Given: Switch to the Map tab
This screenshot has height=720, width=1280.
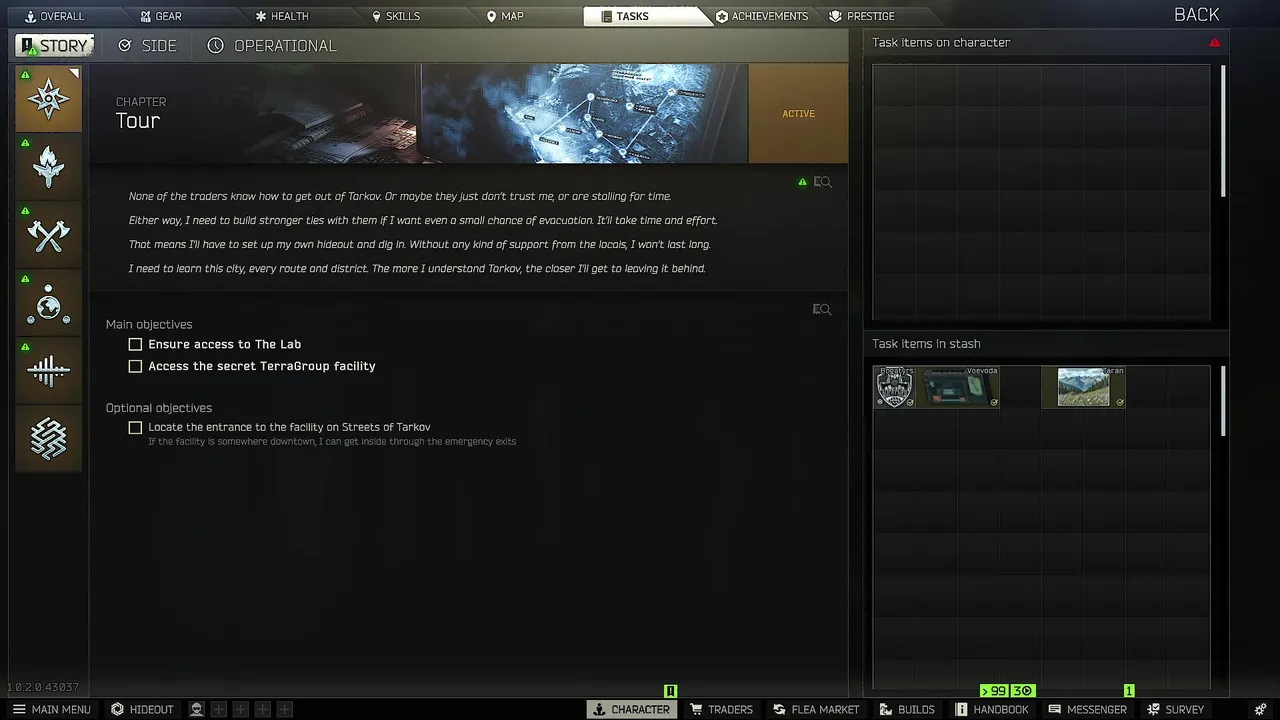Looking at the screenshot, I should click(x=505, y=16).
